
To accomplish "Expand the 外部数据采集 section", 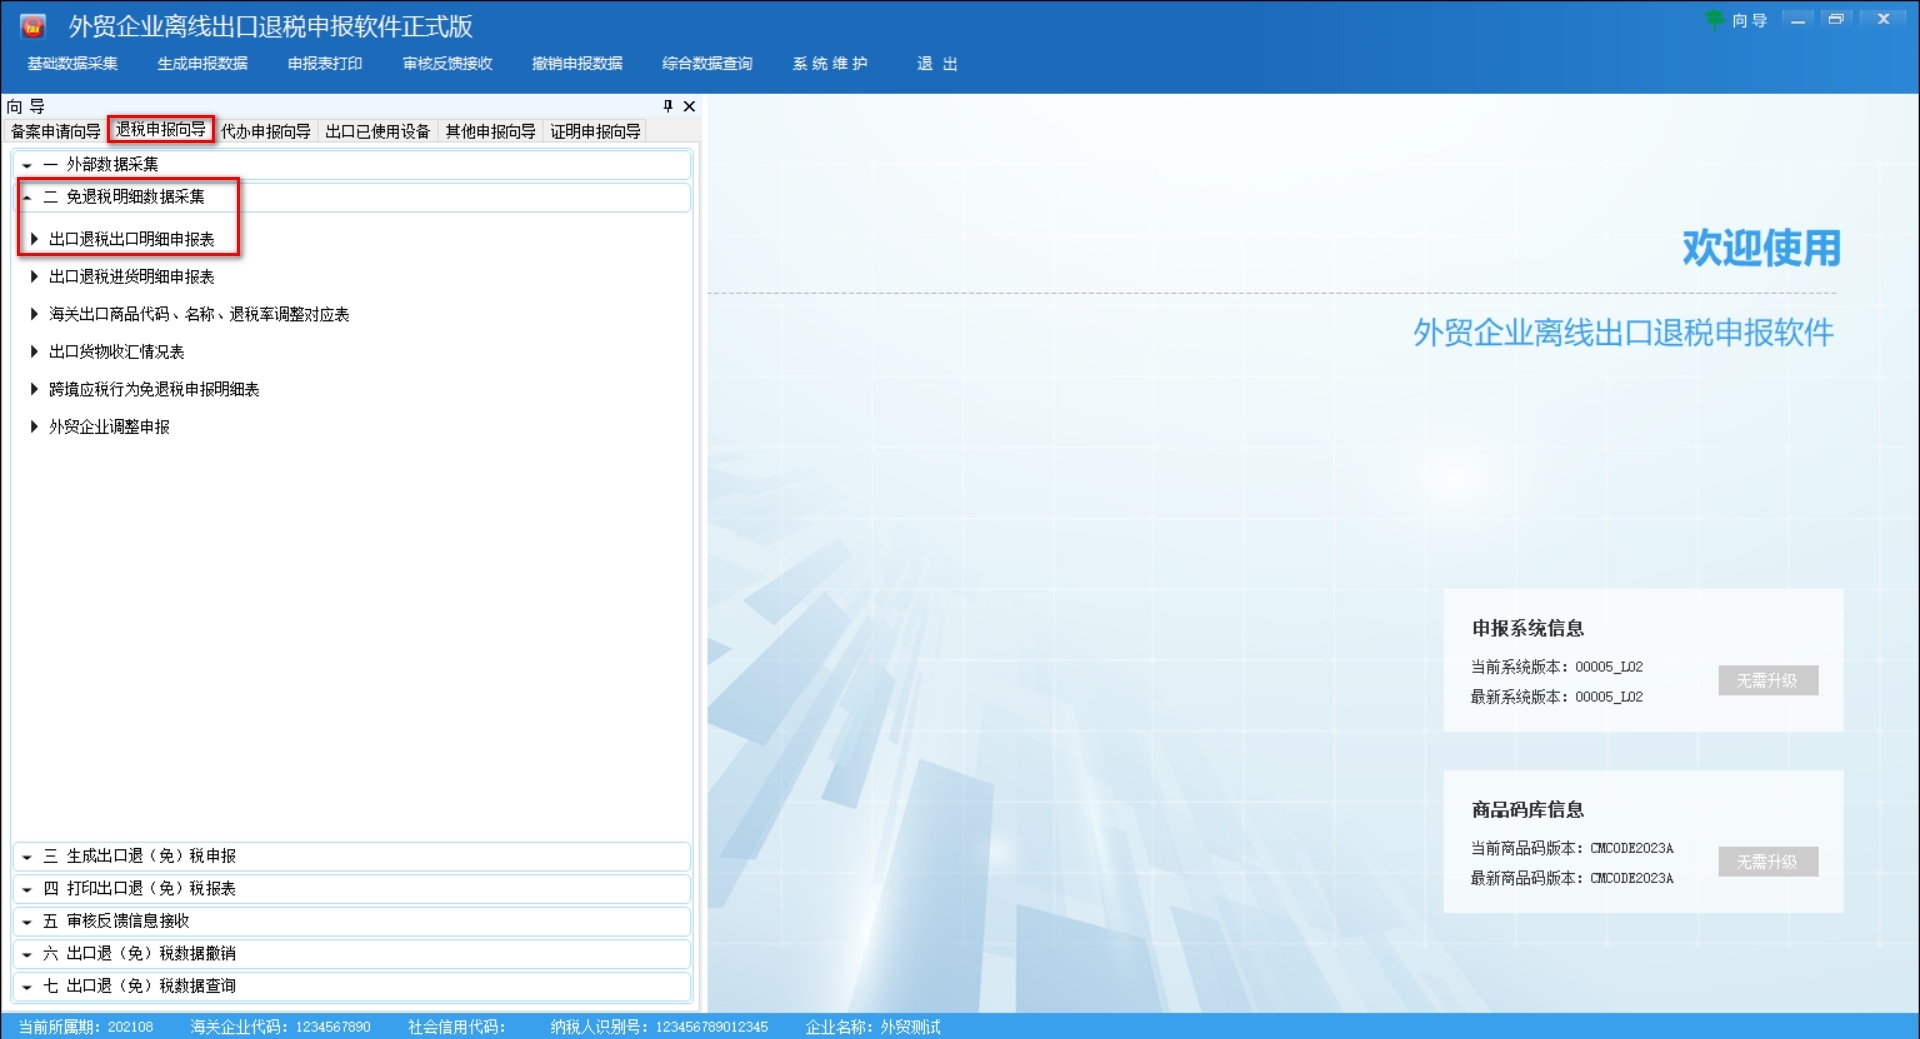I will pyautogui.click(x=26, y=163).
